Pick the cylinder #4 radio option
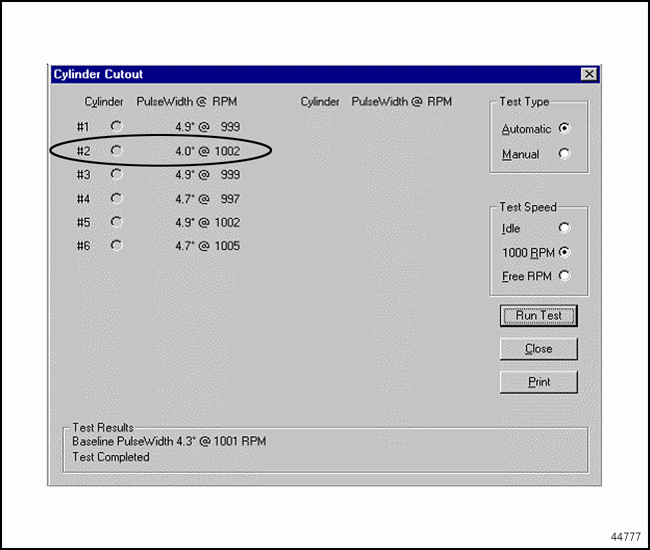The image size is (650, 550). [x=117, y=198]
